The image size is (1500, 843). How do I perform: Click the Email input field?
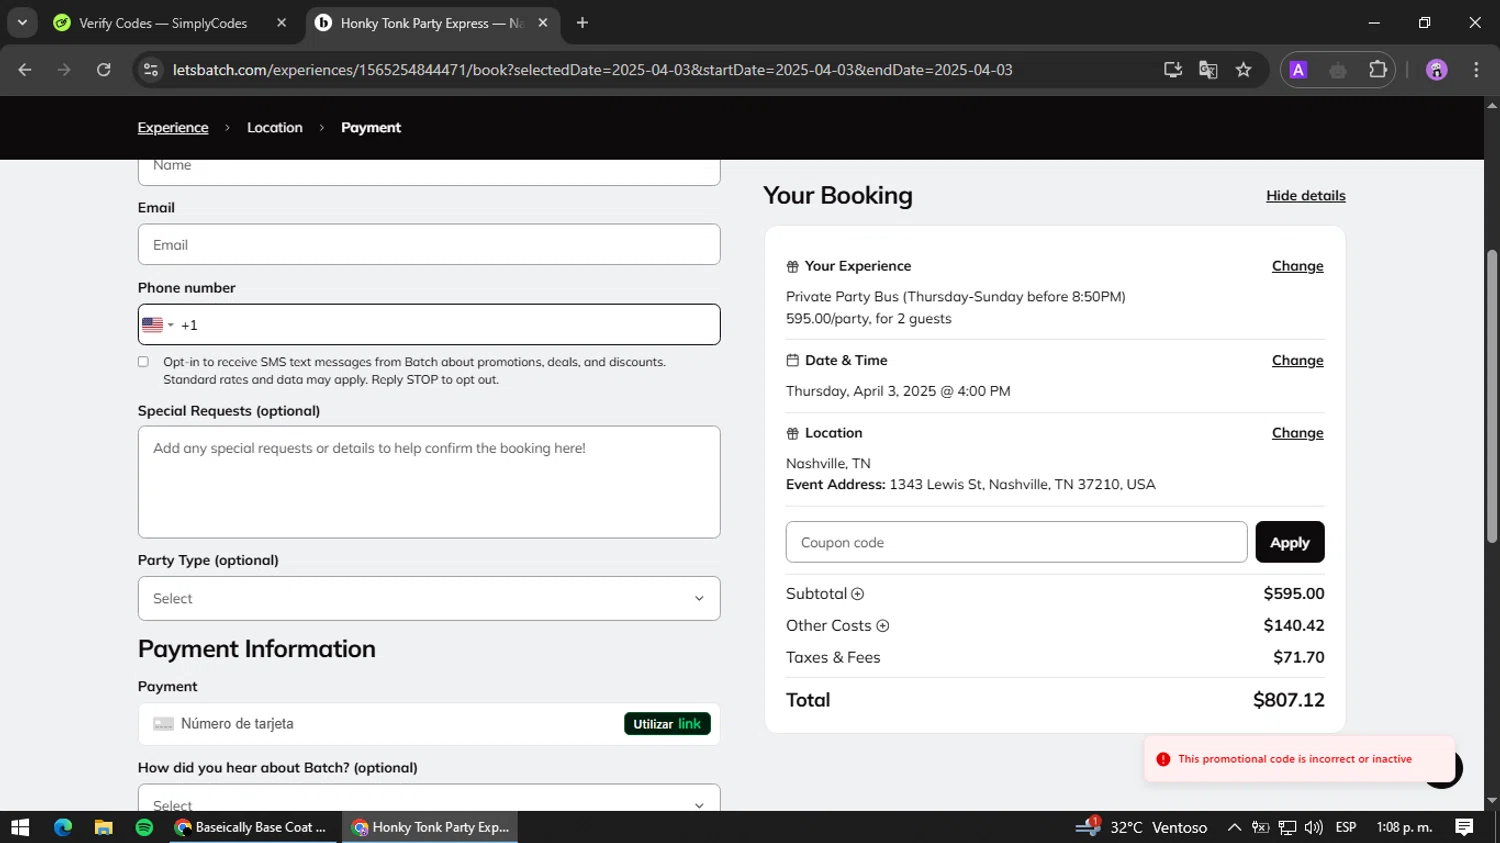429,245
